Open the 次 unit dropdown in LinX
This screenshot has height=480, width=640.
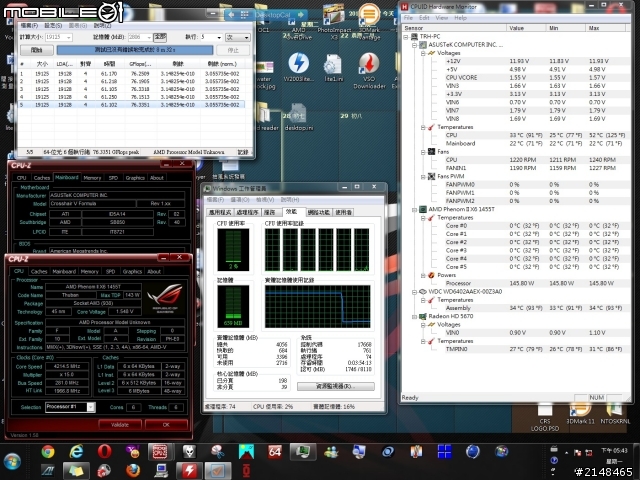coord(238,37)
